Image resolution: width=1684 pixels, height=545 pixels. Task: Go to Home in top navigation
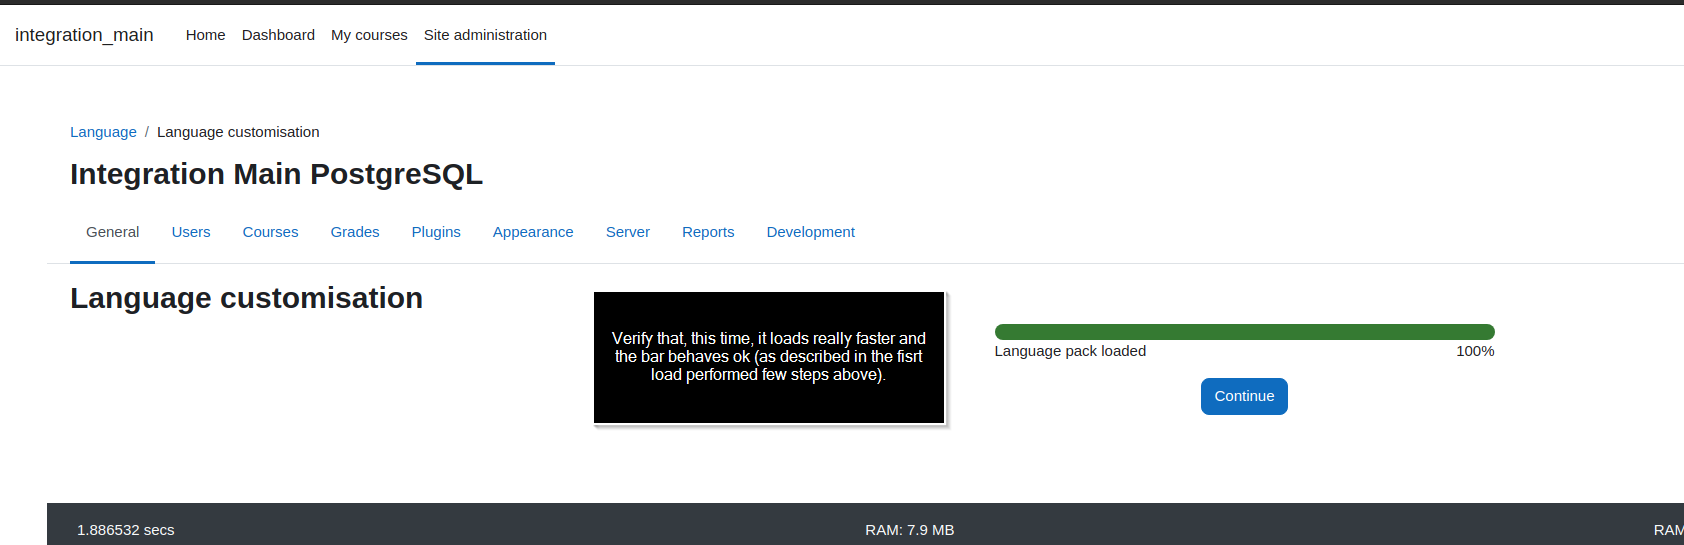(x=205, y=35)
